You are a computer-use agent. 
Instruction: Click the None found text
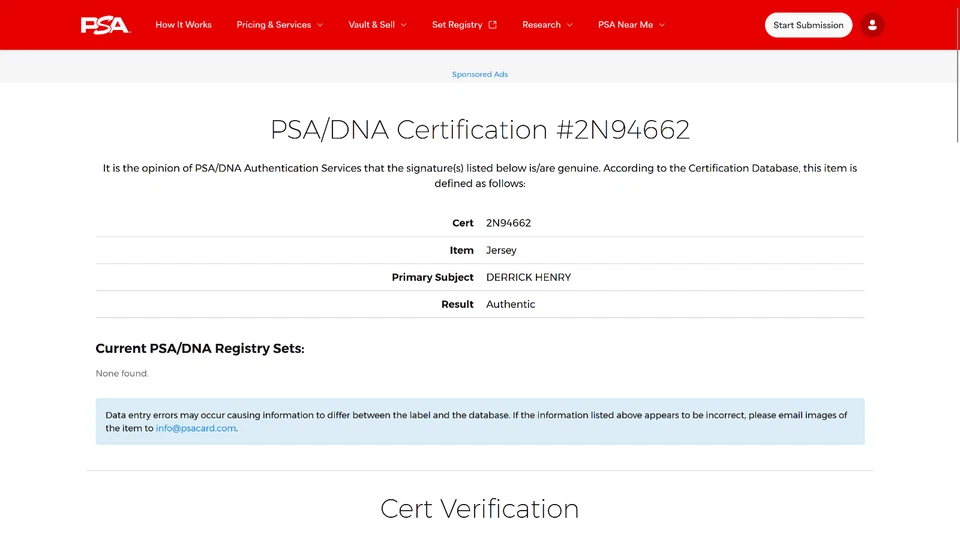click(x=122, y=373)
